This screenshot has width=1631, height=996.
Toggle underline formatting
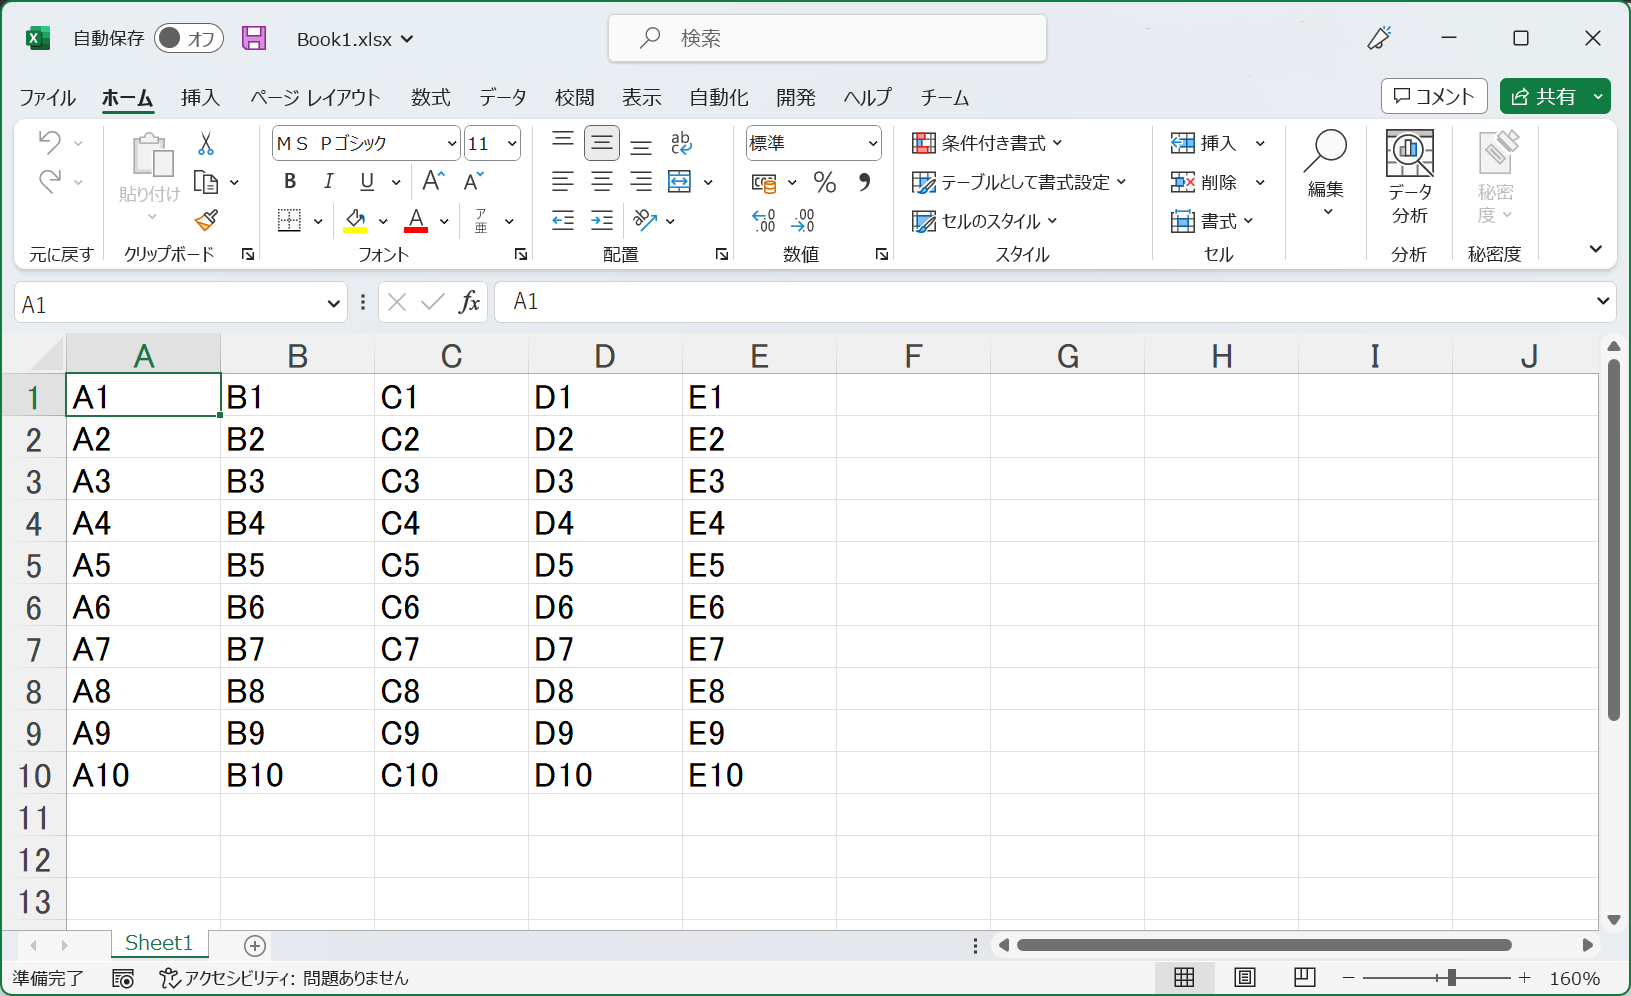pos(367,181)
